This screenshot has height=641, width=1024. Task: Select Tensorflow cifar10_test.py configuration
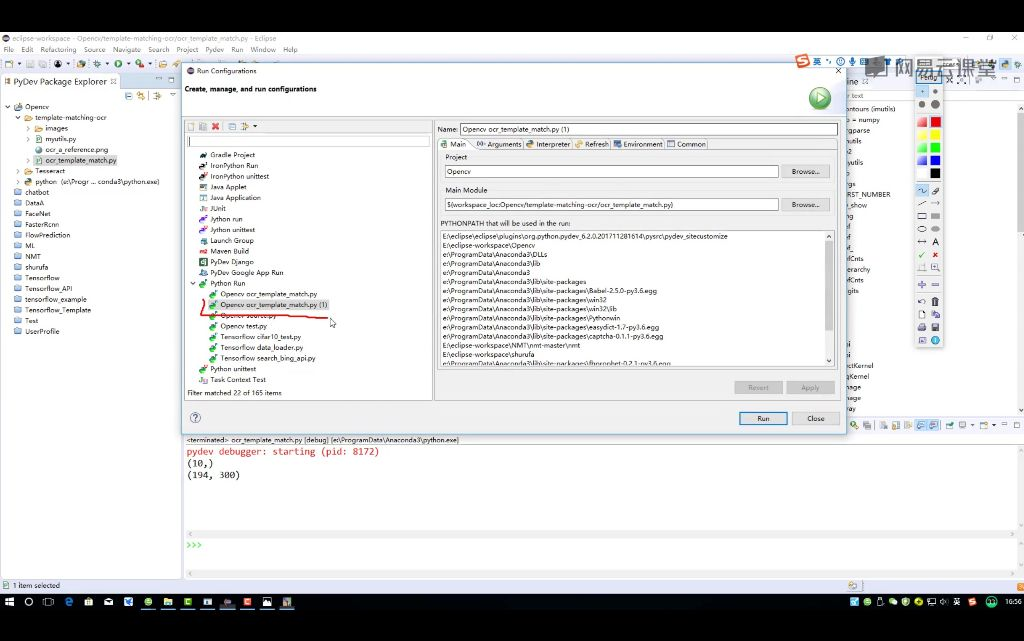pyautogui.click(x=261, y=337)
